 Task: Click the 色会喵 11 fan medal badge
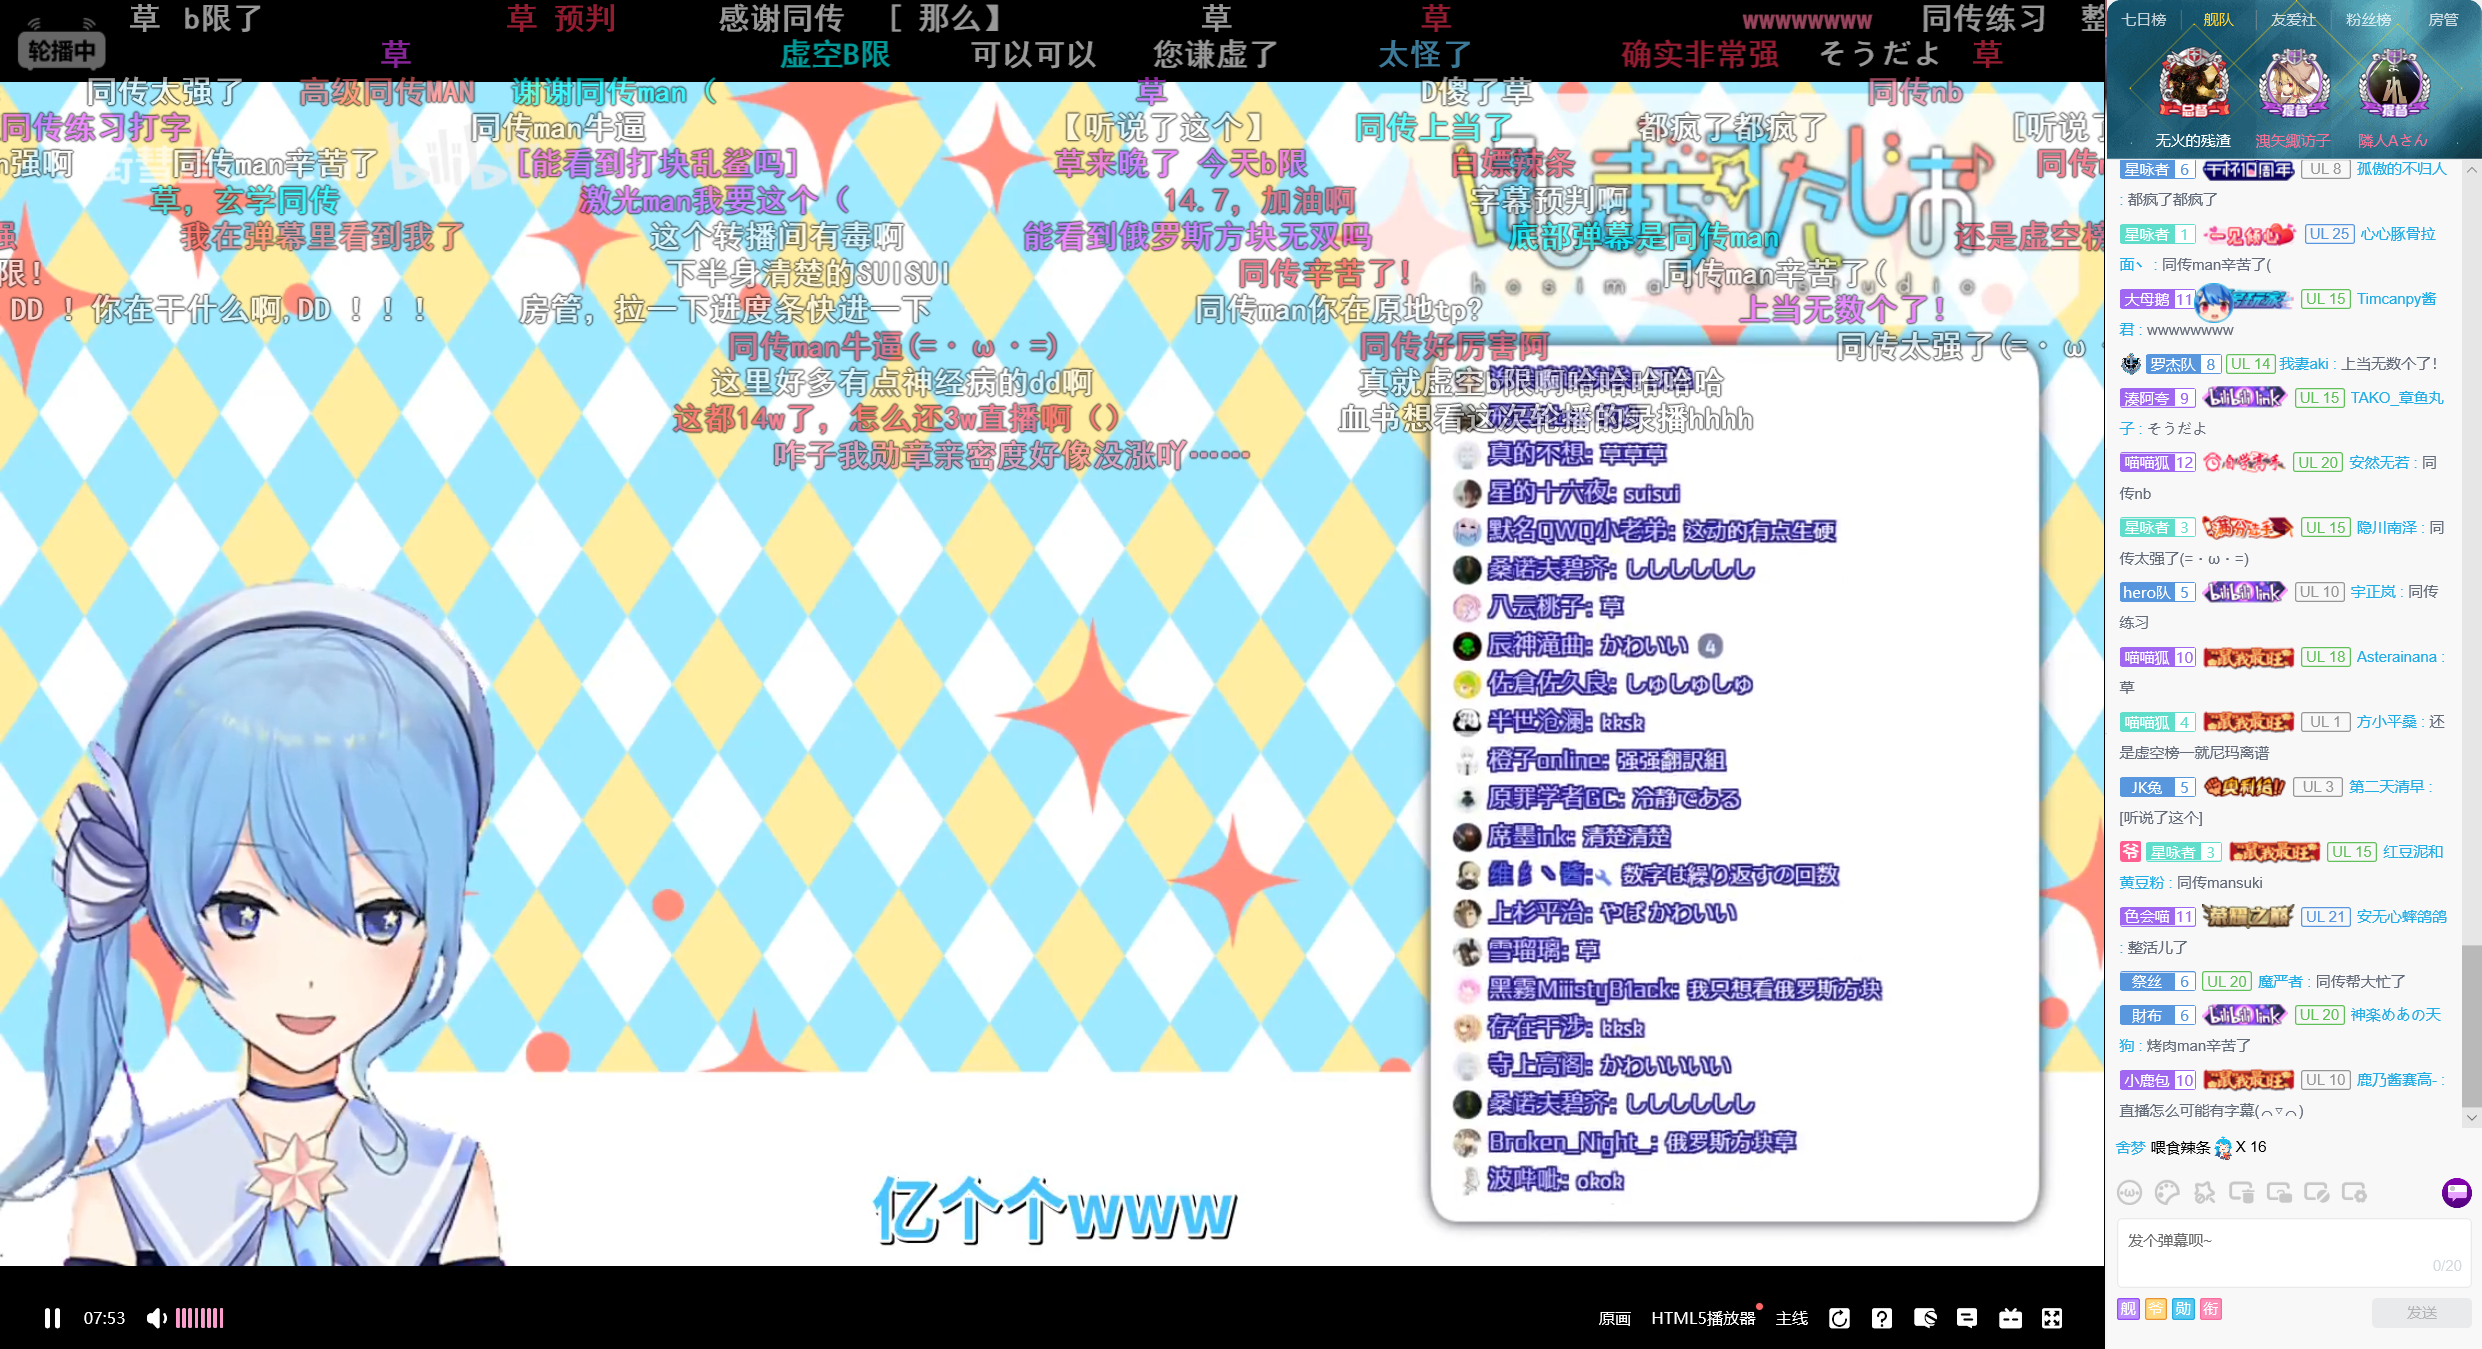pos(2157,916)
